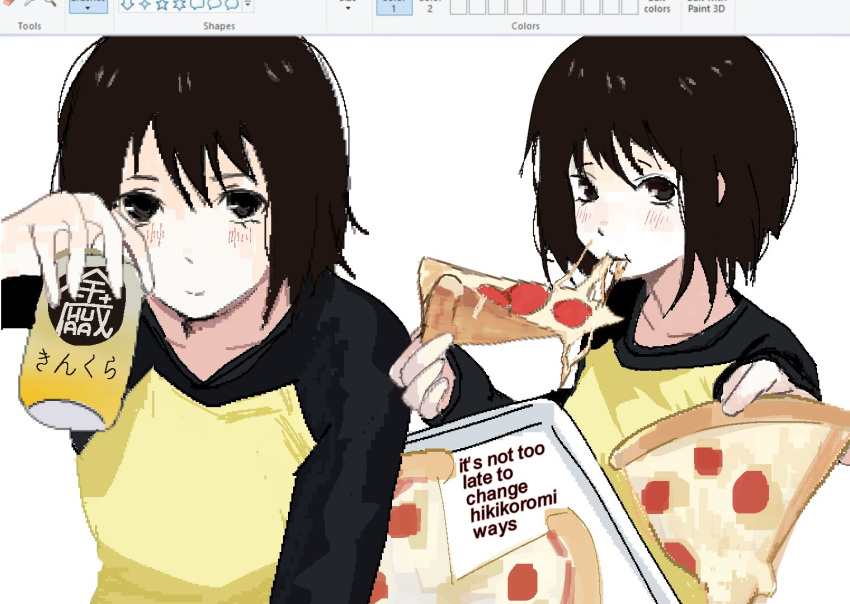Select the rounded rectangular callout shape
Image resolution: width=850 pixels, height=604 pixels.
point(196,6)
